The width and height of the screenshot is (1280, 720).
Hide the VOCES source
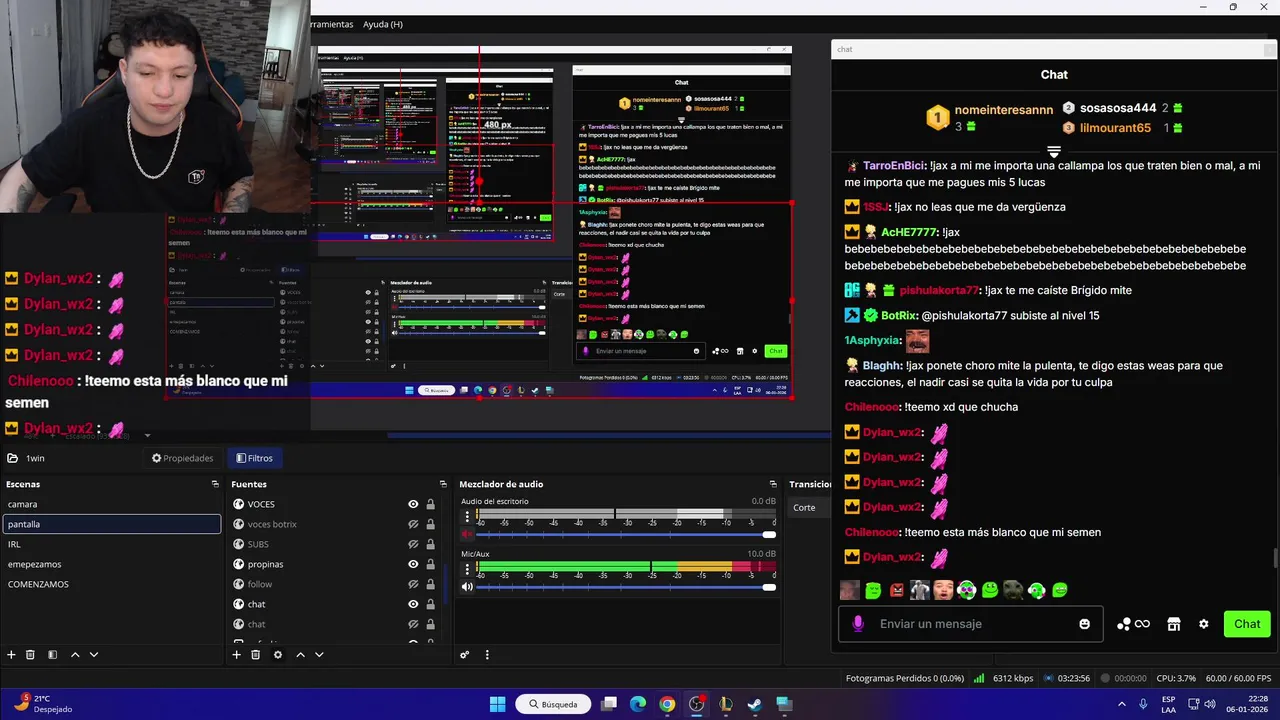pyautogui.click(x=413, y=504)
